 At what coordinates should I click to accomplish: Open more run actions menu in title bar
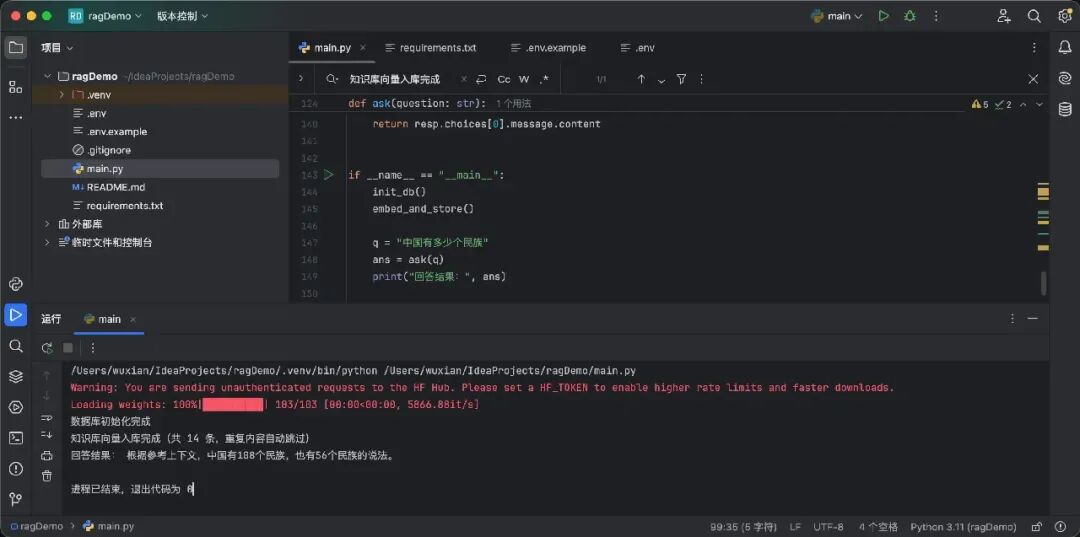[936, 16]
